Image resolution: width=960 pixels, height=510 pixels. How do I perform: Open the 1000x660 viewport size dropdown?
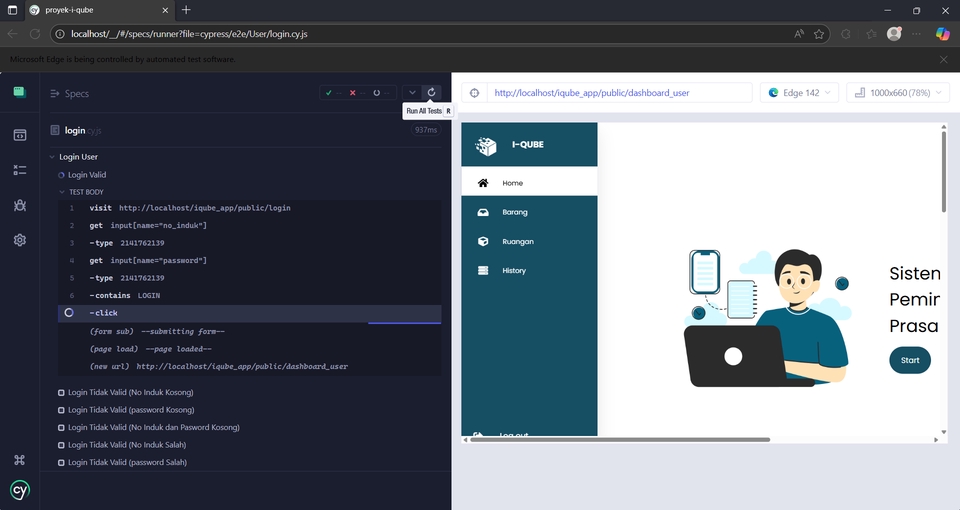897,93
